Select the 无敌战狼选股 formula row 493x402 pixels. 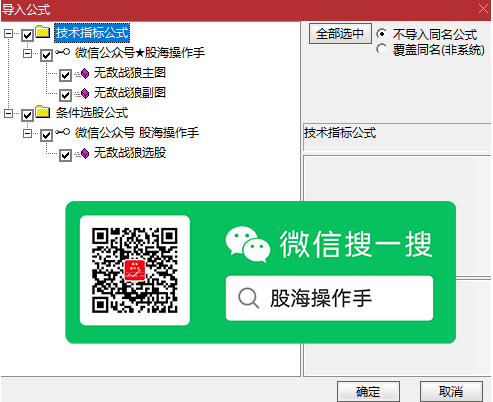click(x=130, y=153)
